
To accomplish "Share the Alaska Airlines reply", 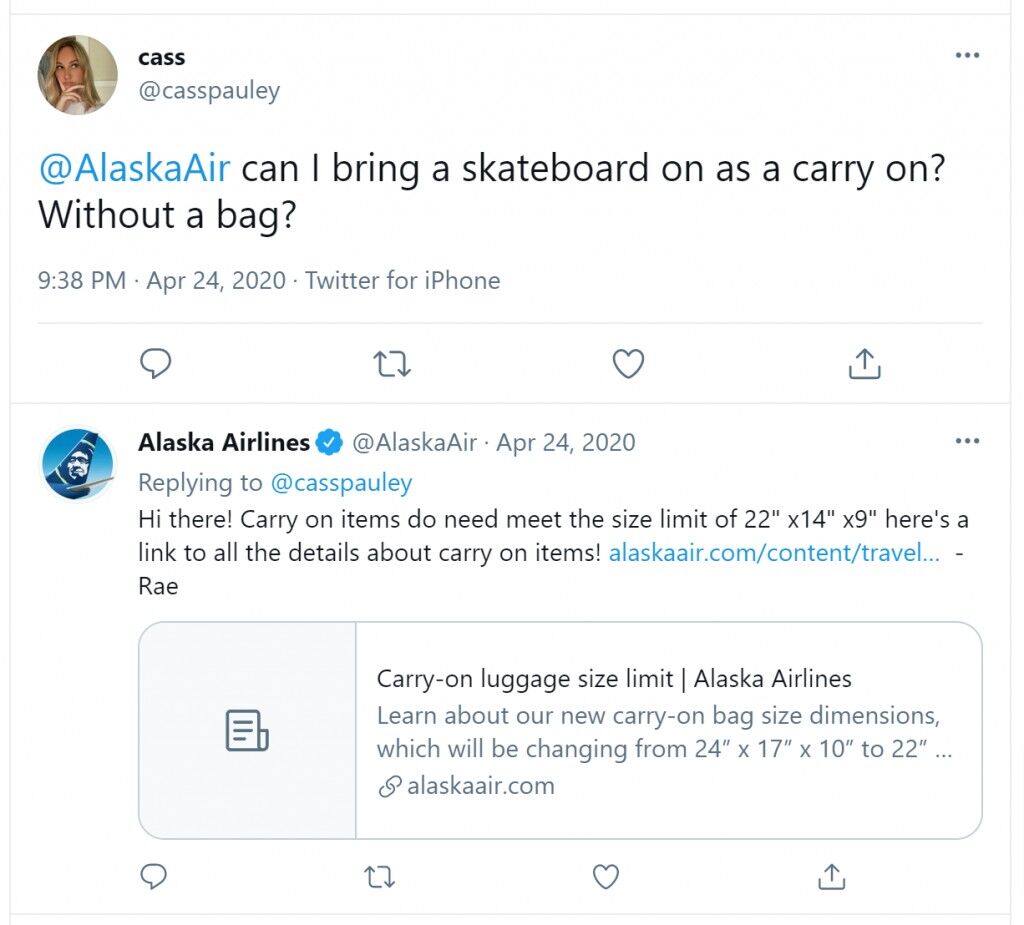I will click(x=831, y=877).
